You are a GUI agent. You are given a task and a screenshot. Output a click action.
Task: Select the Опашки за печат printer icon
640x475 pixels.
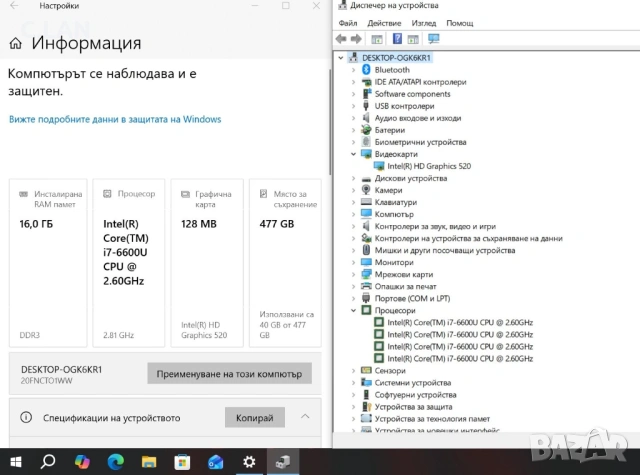[366, 286]
